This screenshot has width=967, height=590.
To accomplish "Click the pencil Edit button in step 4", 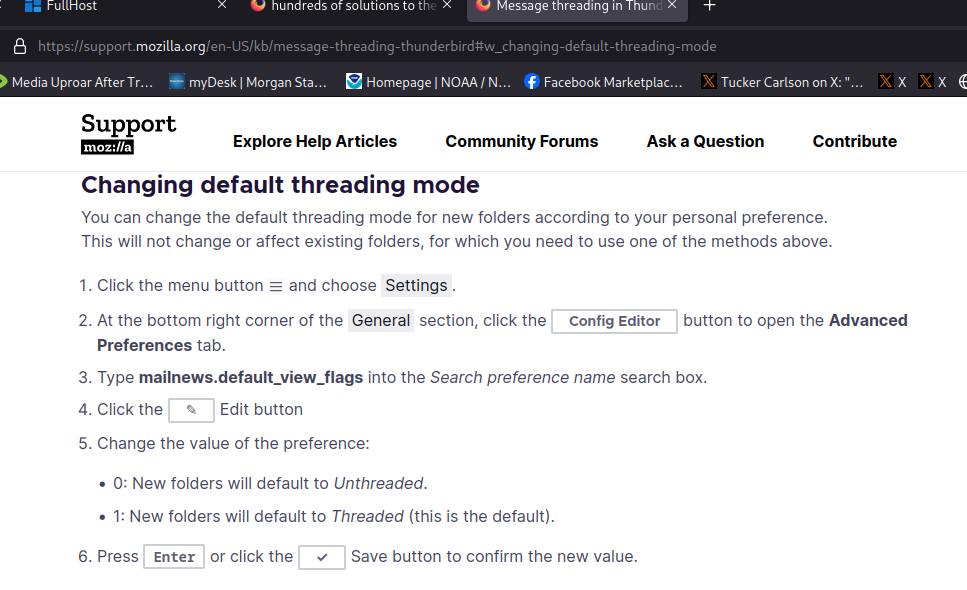I will click(191, 410).
